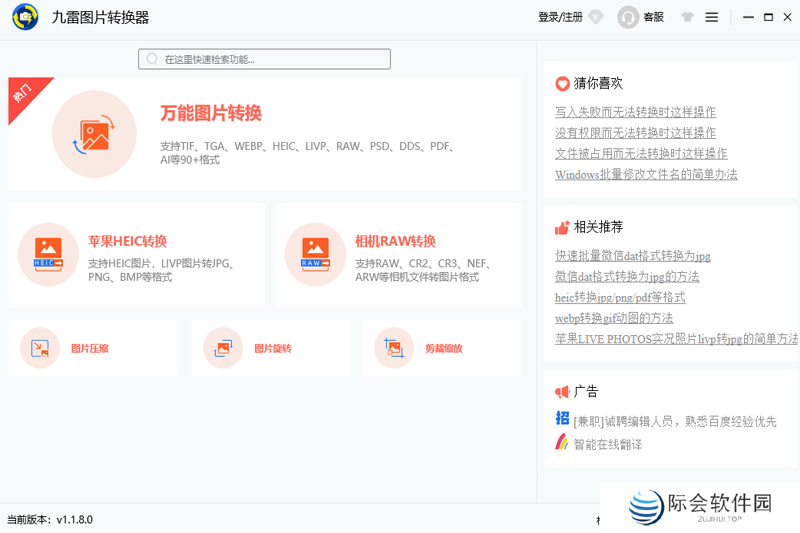
Task: Click the skin (T-shirt) icon in title bar
Action: (x=687, y=17)
